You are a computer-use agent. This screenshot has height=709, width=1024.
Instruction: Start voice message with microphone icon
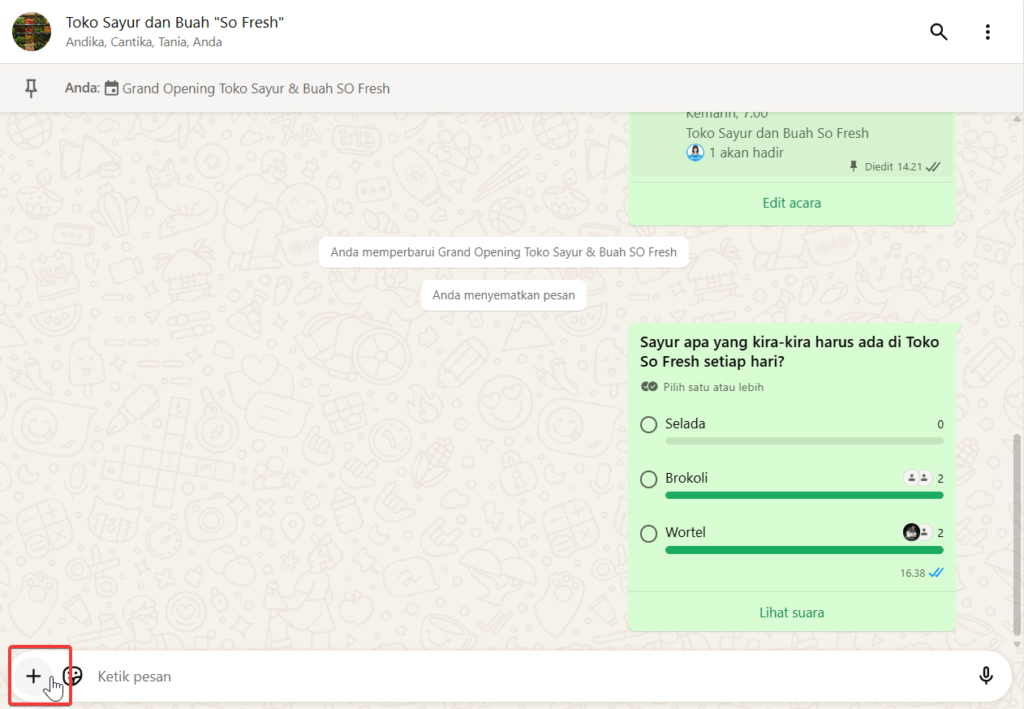[985, 676]
